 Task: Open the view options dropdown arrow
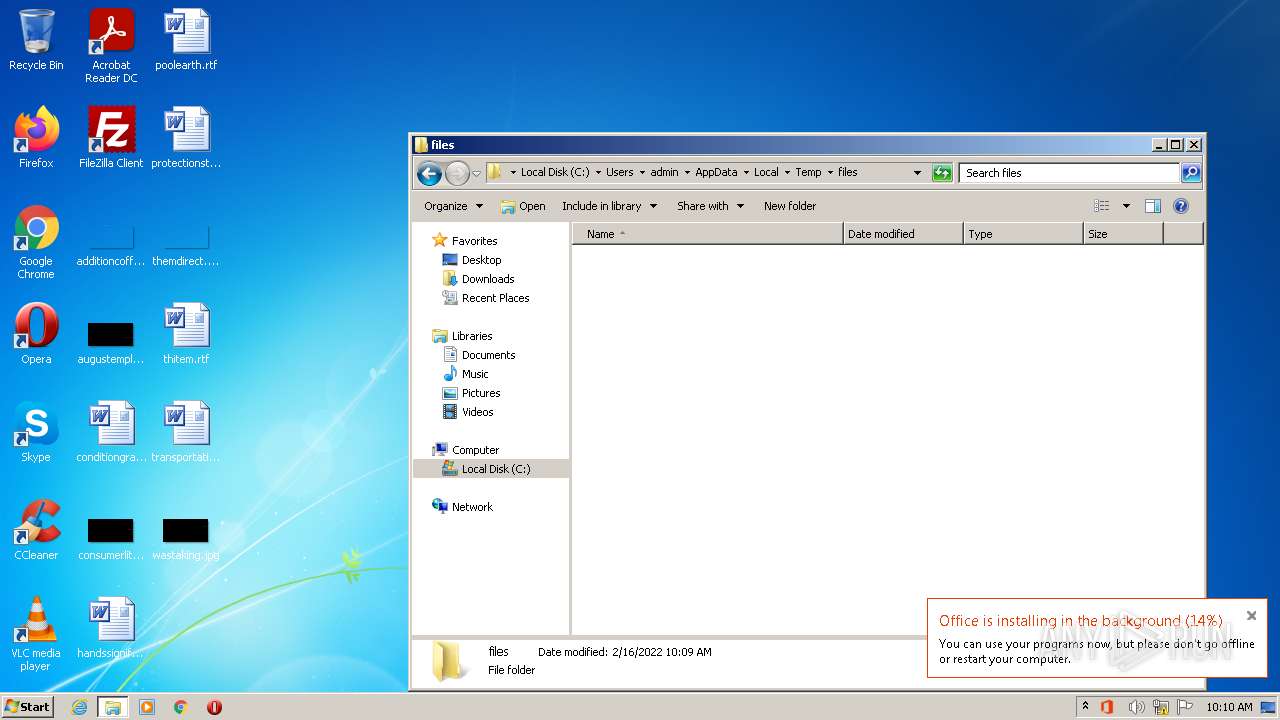point(1126,206)
